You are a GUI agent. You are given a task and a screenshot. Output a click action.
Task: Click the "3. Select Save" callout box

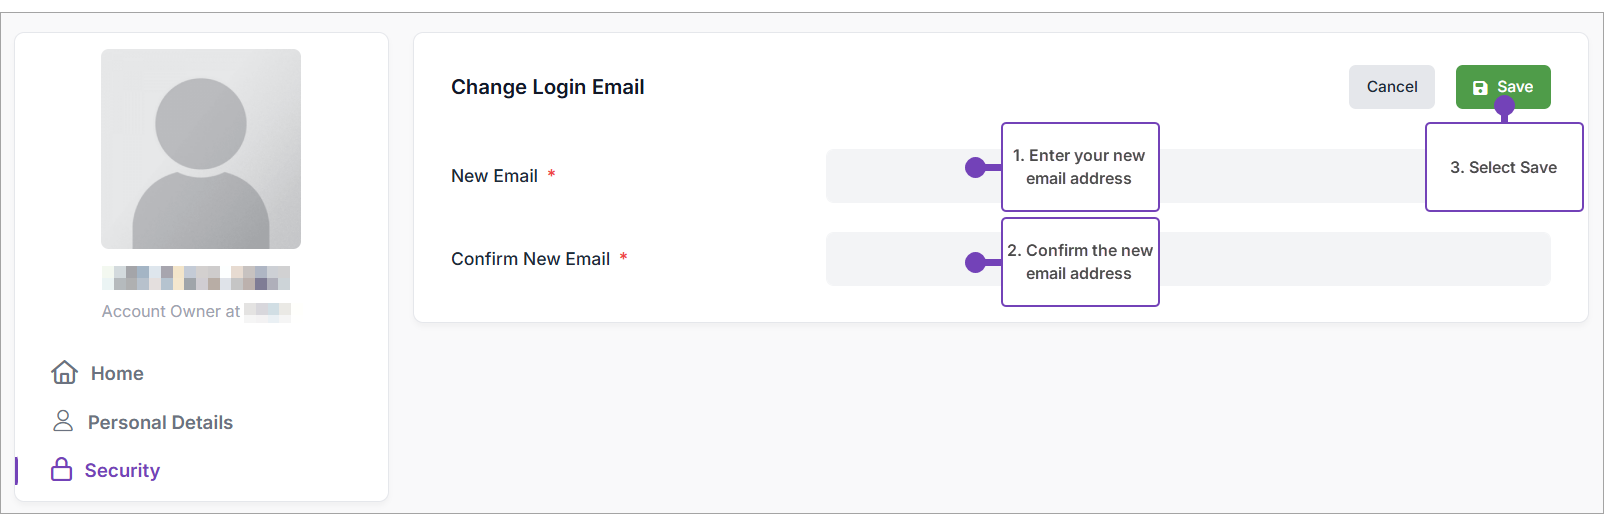[x=1503, y=168]
